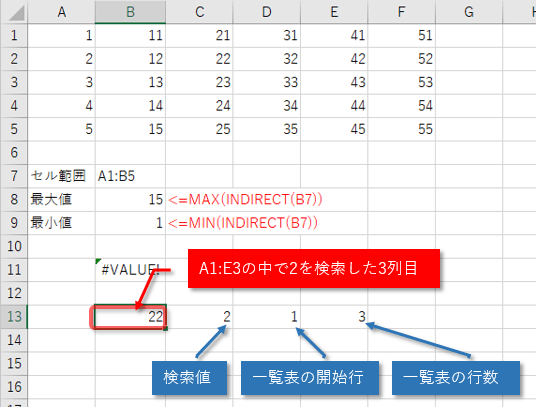Click cell B1 containing 11

(x=130, y=36)
